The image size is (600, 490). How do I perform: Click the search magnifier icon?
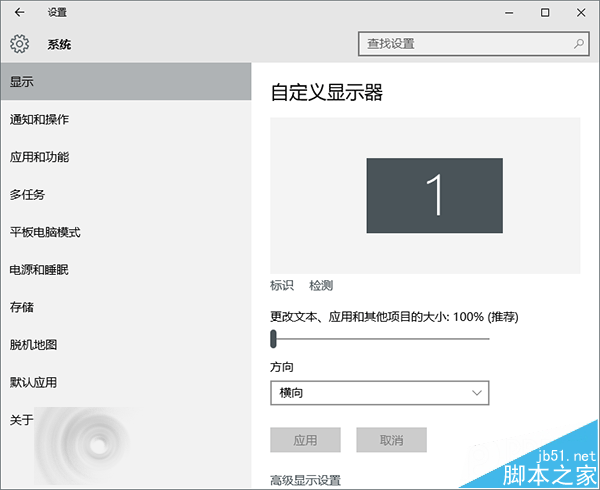[579, 44]
